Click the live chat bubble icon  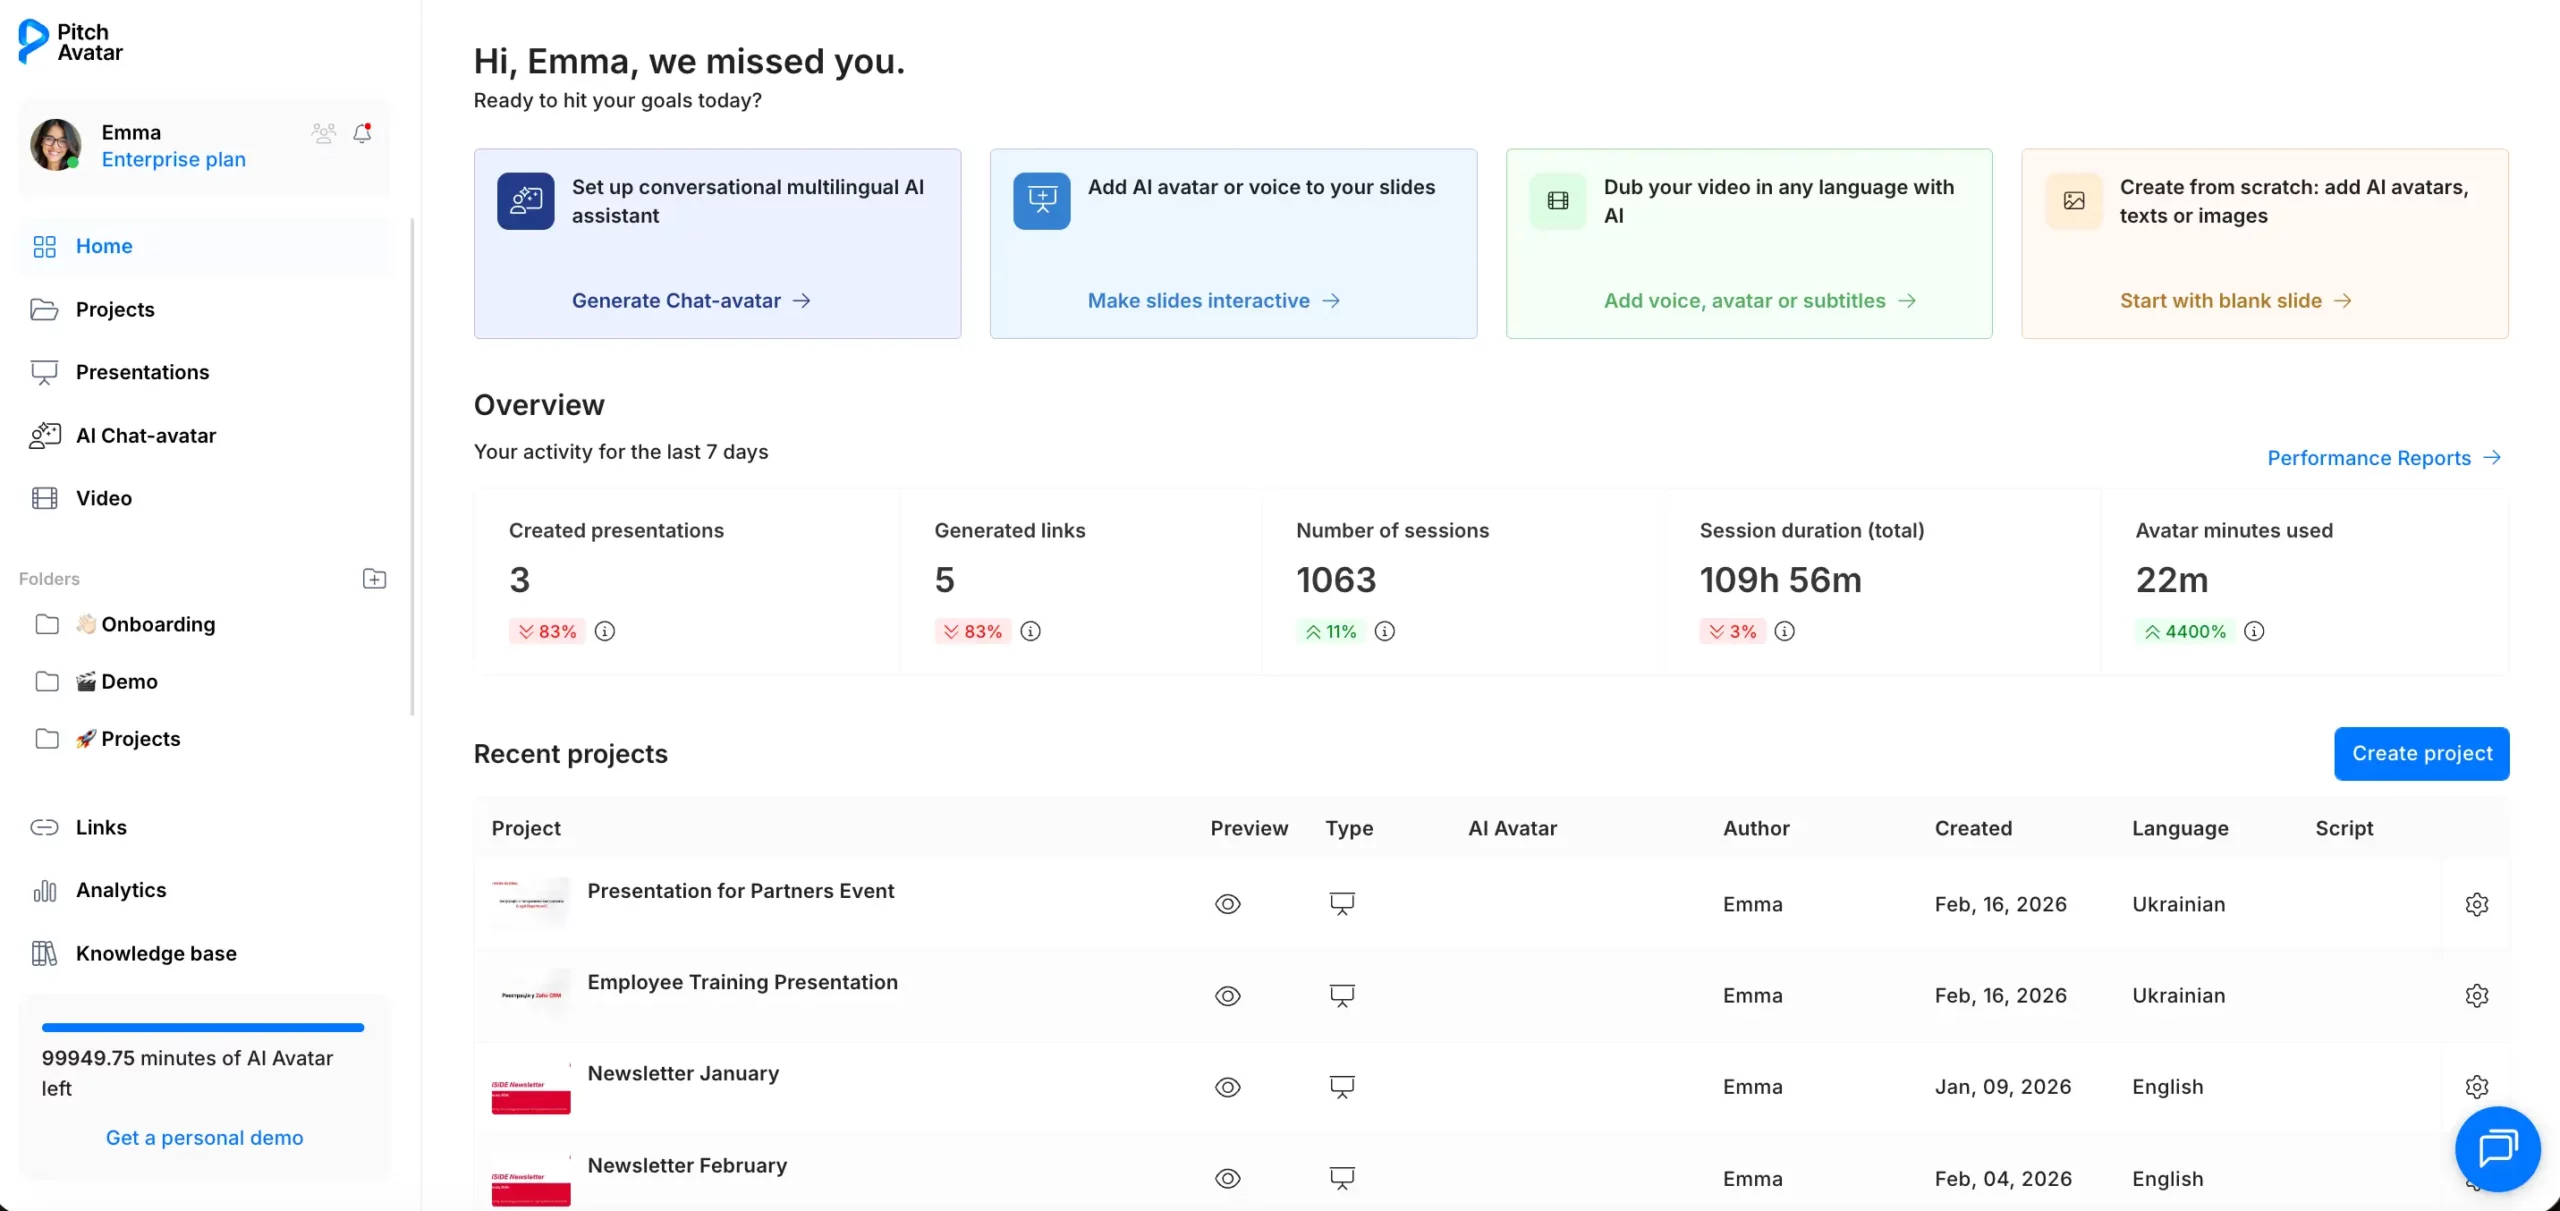pos(2497,1148)
